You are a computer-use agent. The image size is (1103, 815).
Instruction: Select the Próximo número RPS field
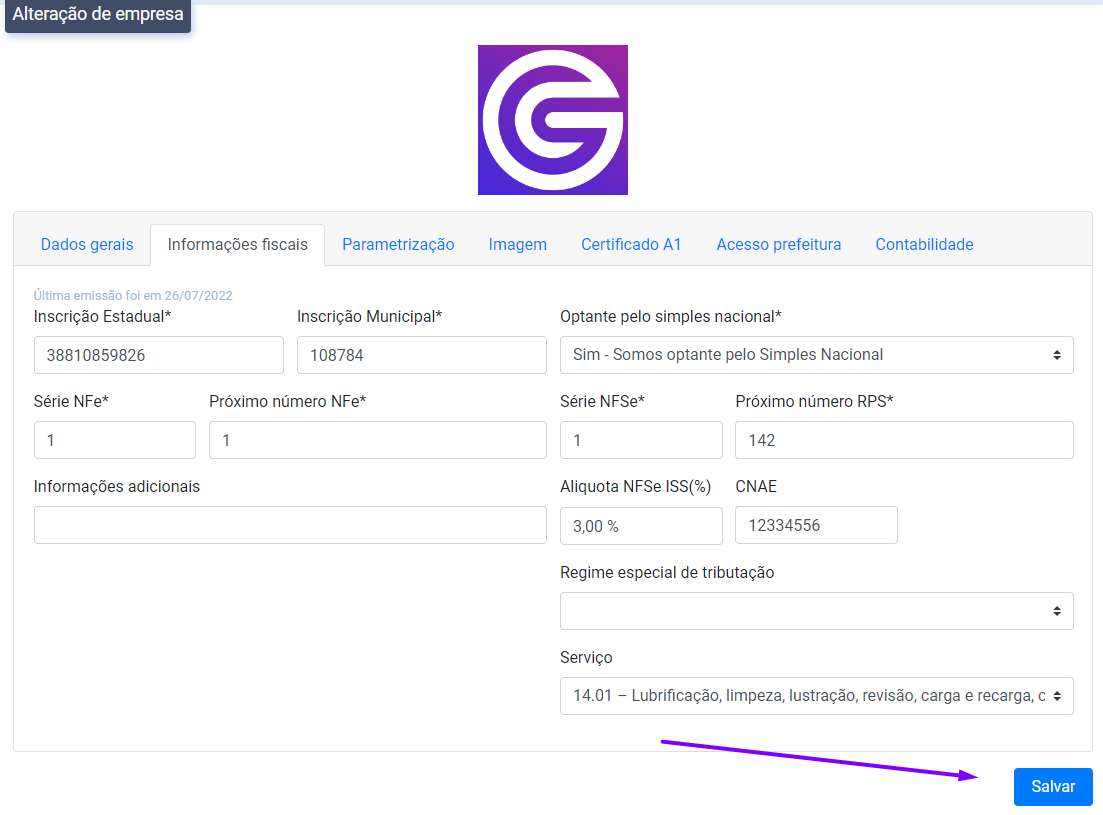904,440
